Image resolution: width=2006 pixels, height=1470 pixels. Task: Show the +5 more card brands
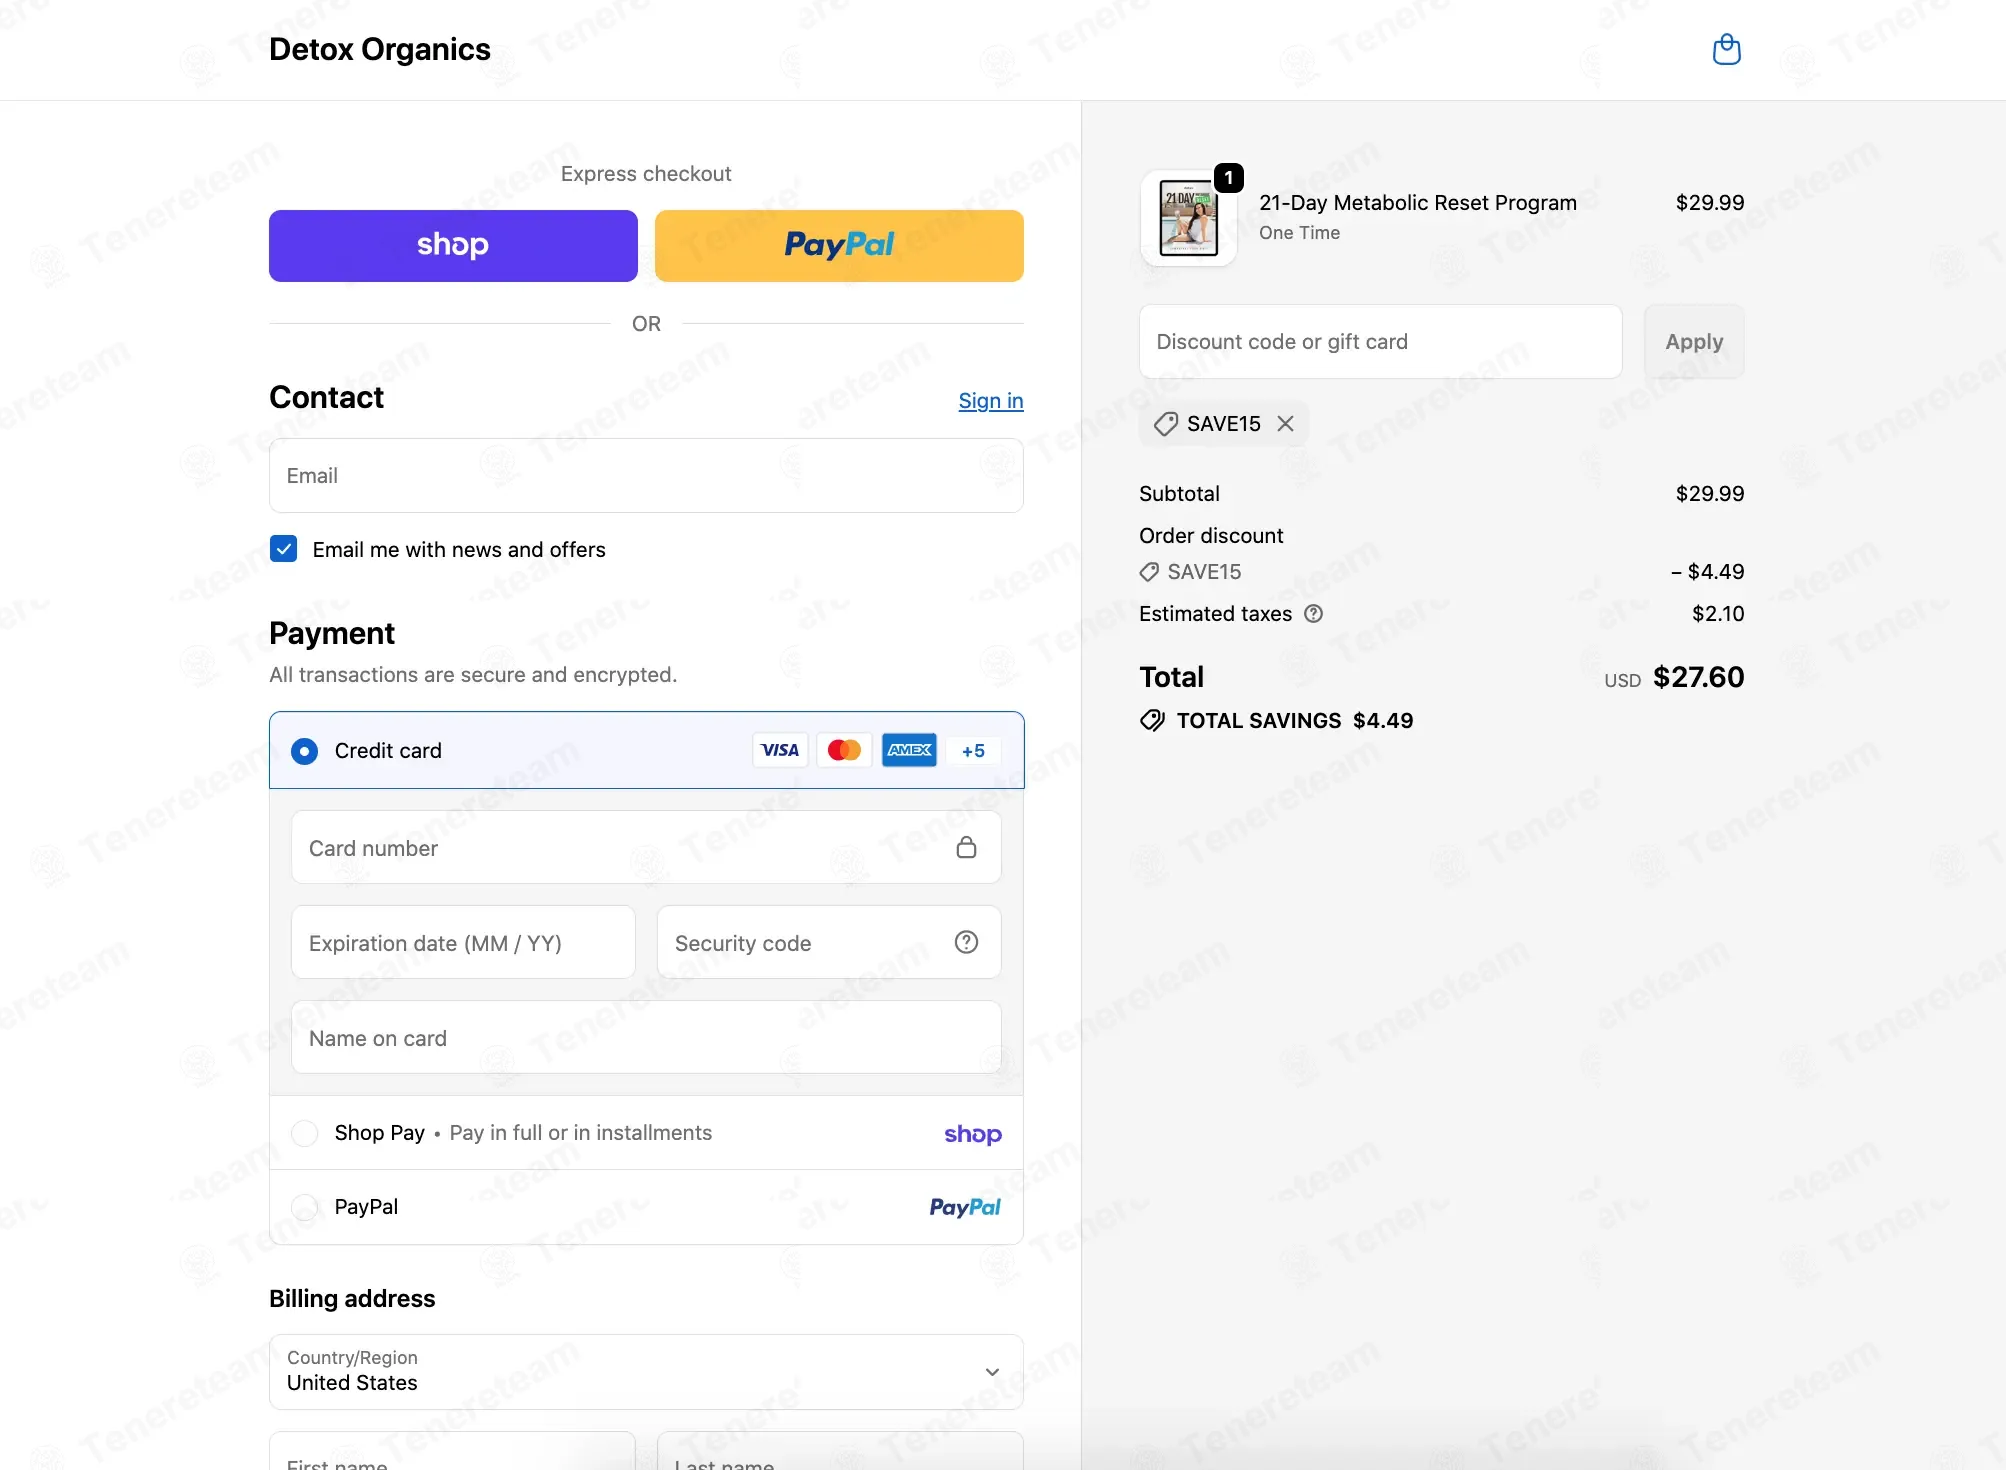[973, 750]
